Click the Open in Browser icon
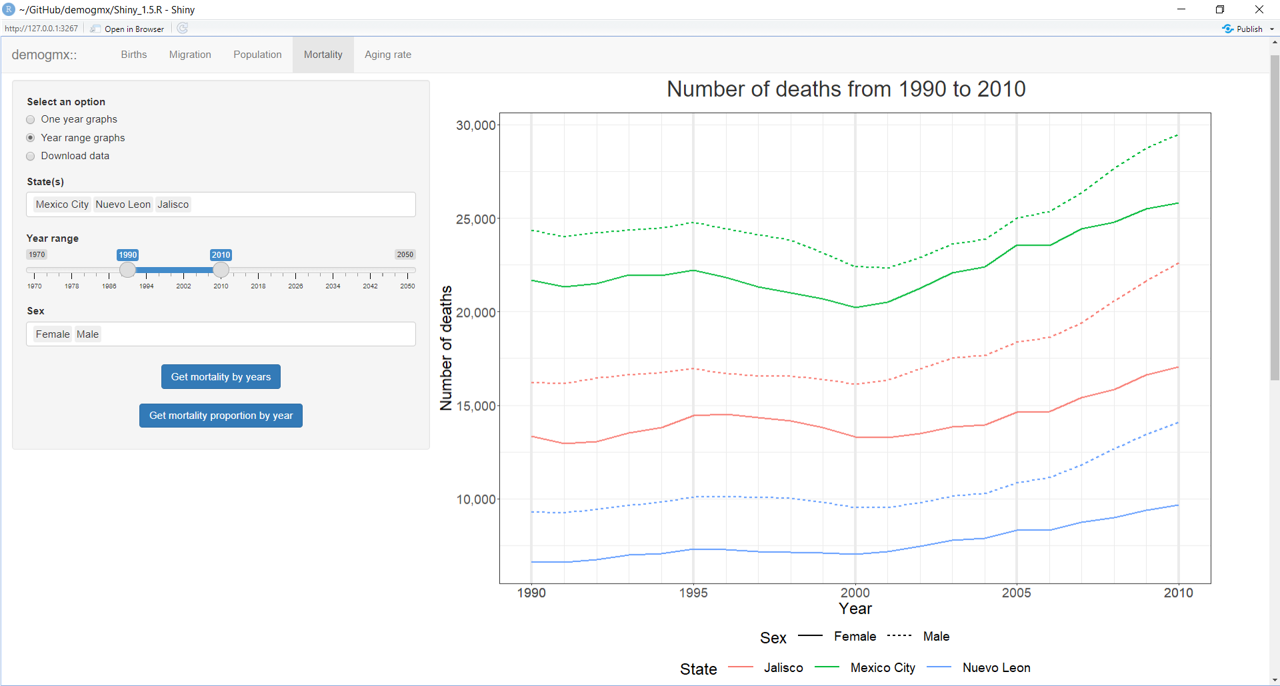Viewport: 1280px width, 686px height. pos(96,29)
